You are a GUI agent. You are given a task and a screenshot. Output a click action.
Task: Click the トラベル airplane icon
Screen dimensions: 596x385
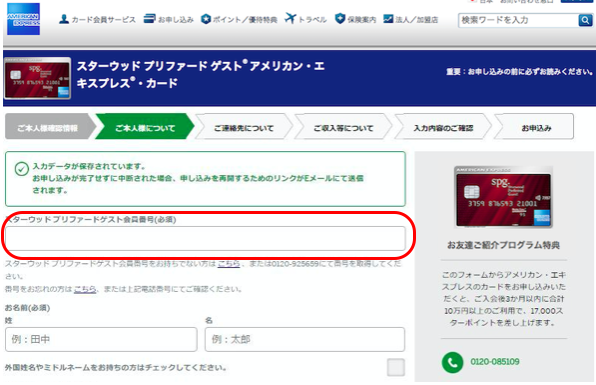290,18
